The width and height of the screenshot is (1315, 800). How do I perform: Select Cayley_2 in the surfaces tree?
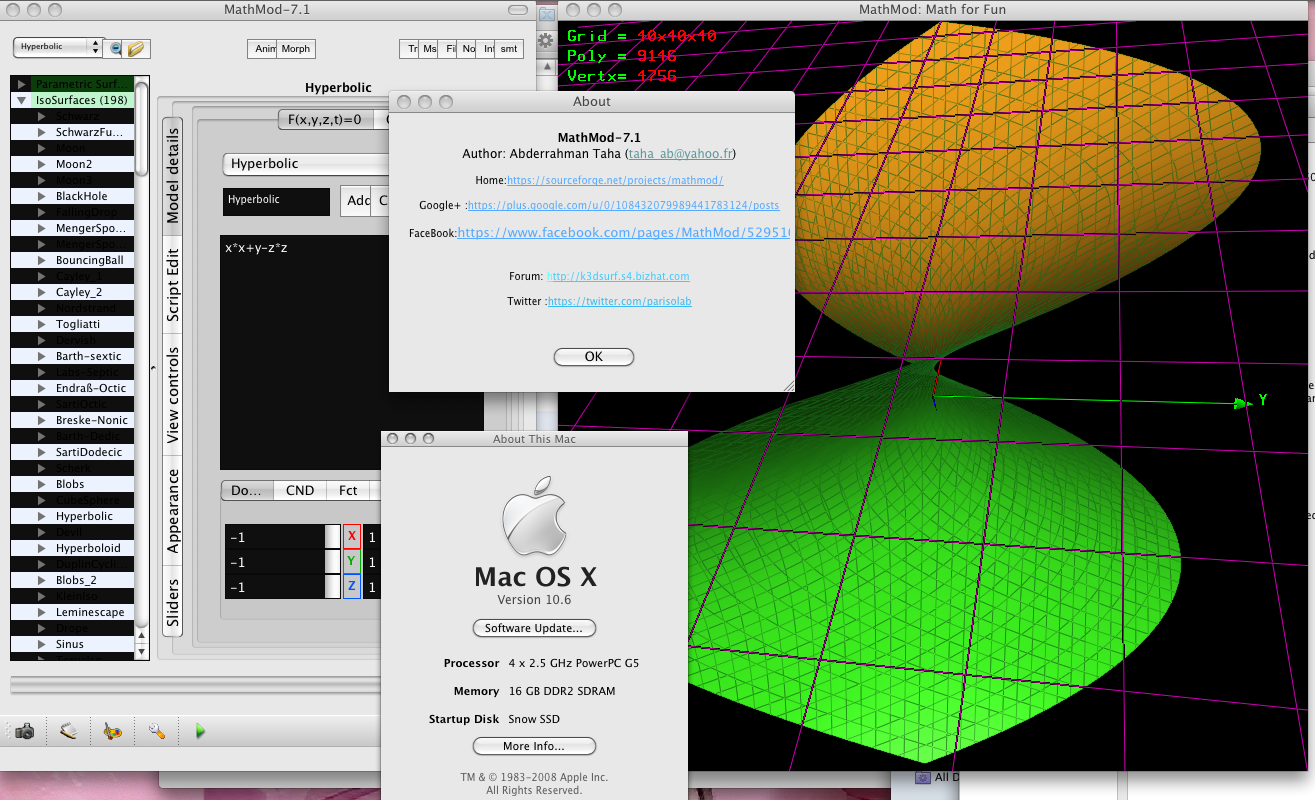pos(79,292)
